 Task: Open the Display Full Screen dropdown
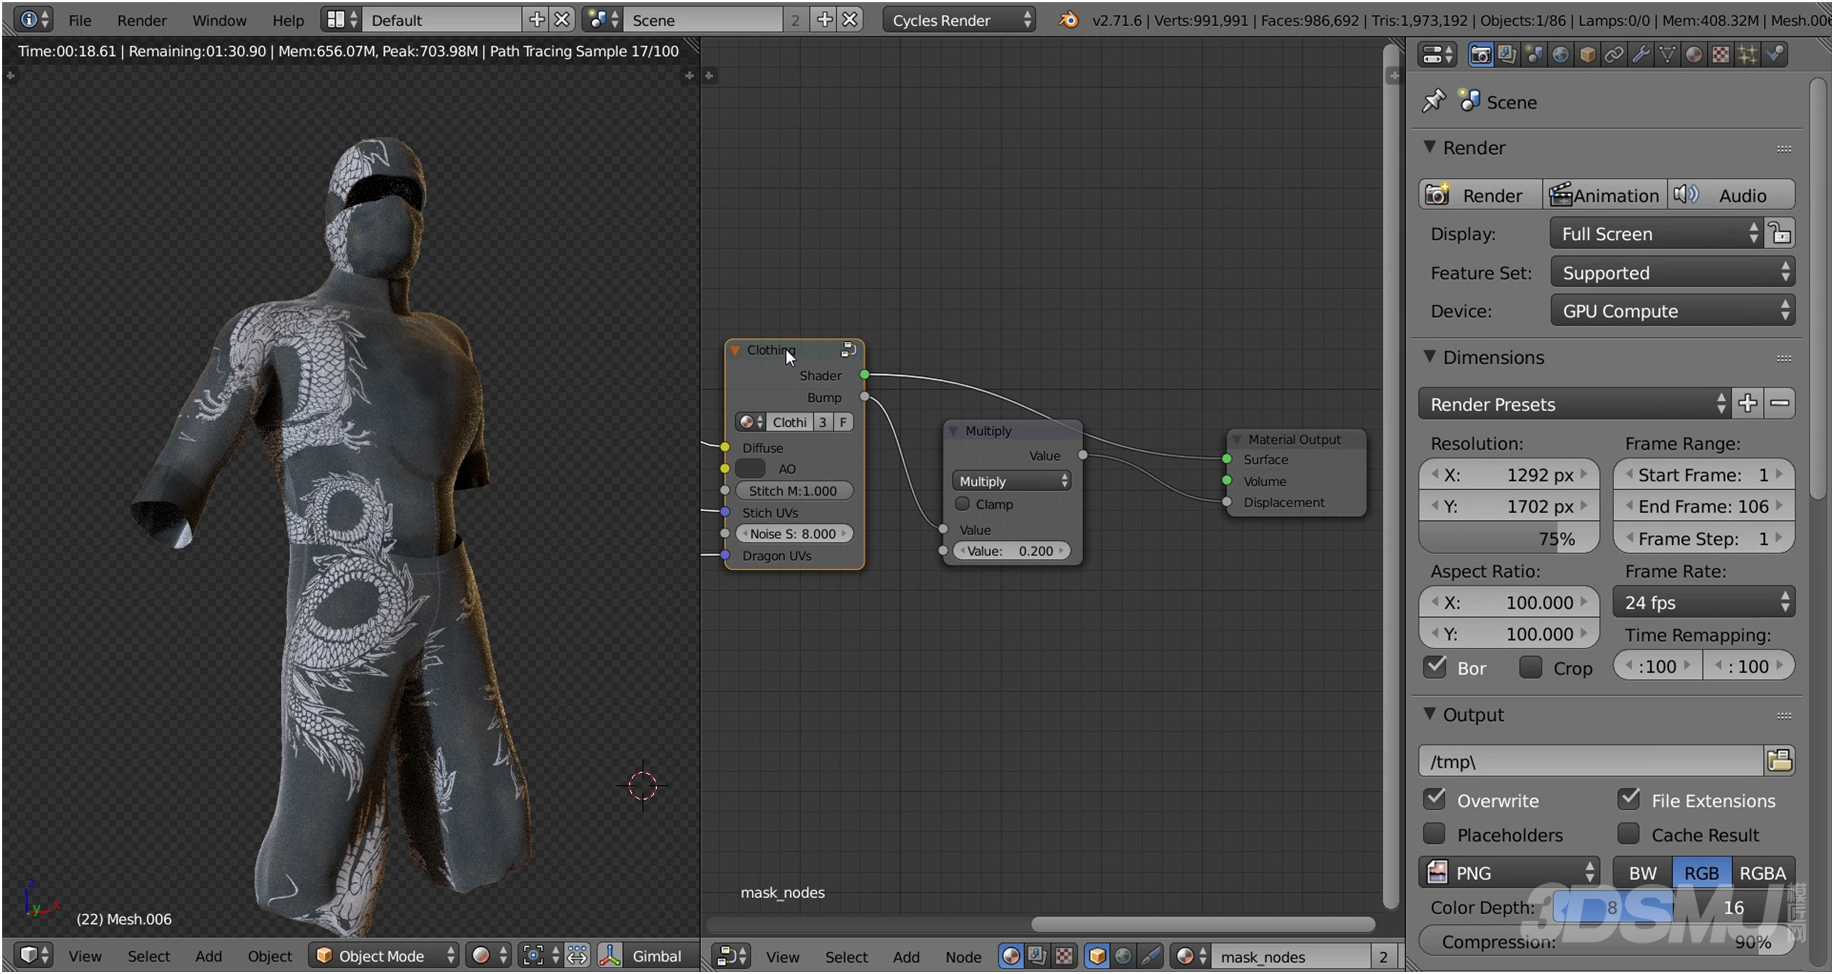click(x=1657, y=234)
